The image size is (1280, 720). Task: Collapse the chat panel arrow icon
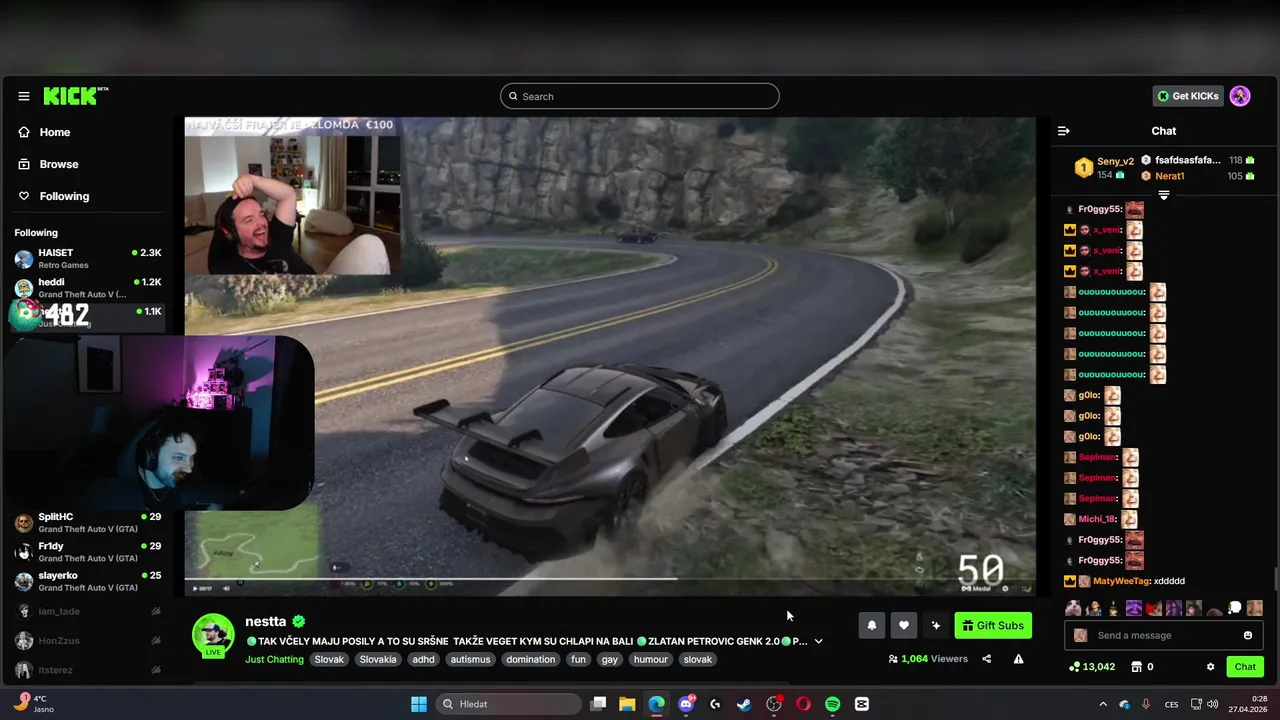(x=1064, y=131)
